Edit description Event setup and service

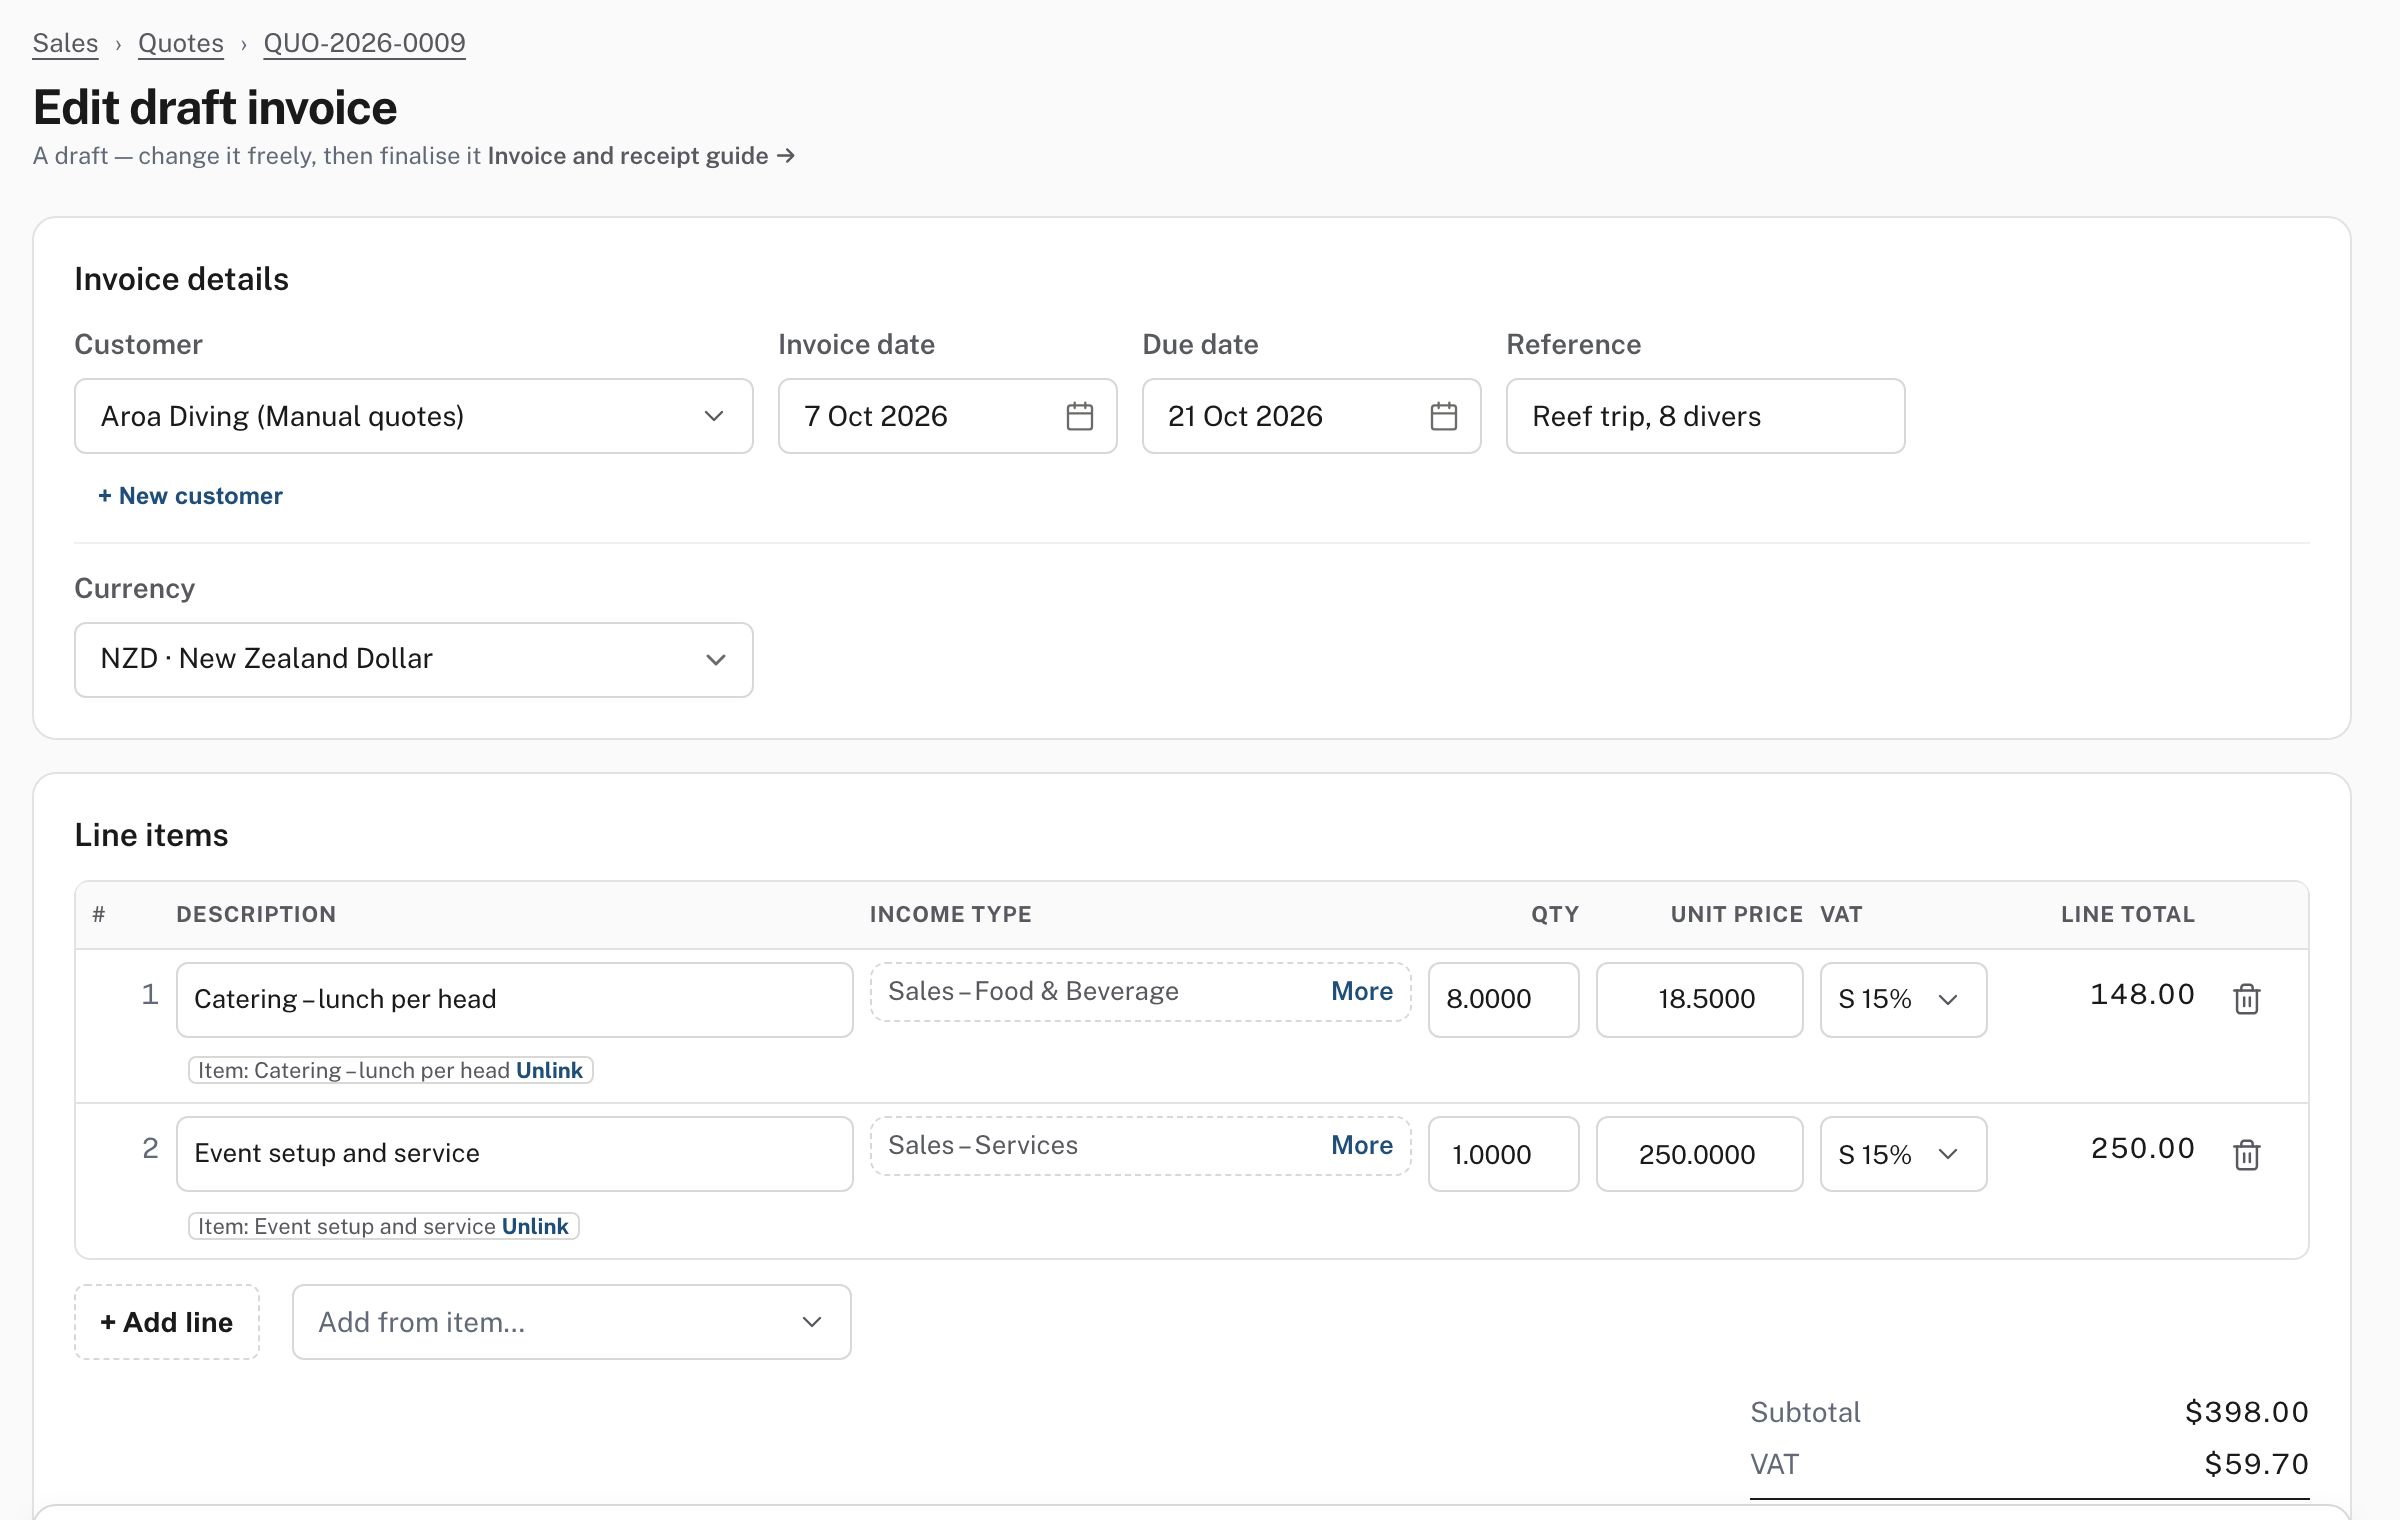point(514,1154)
